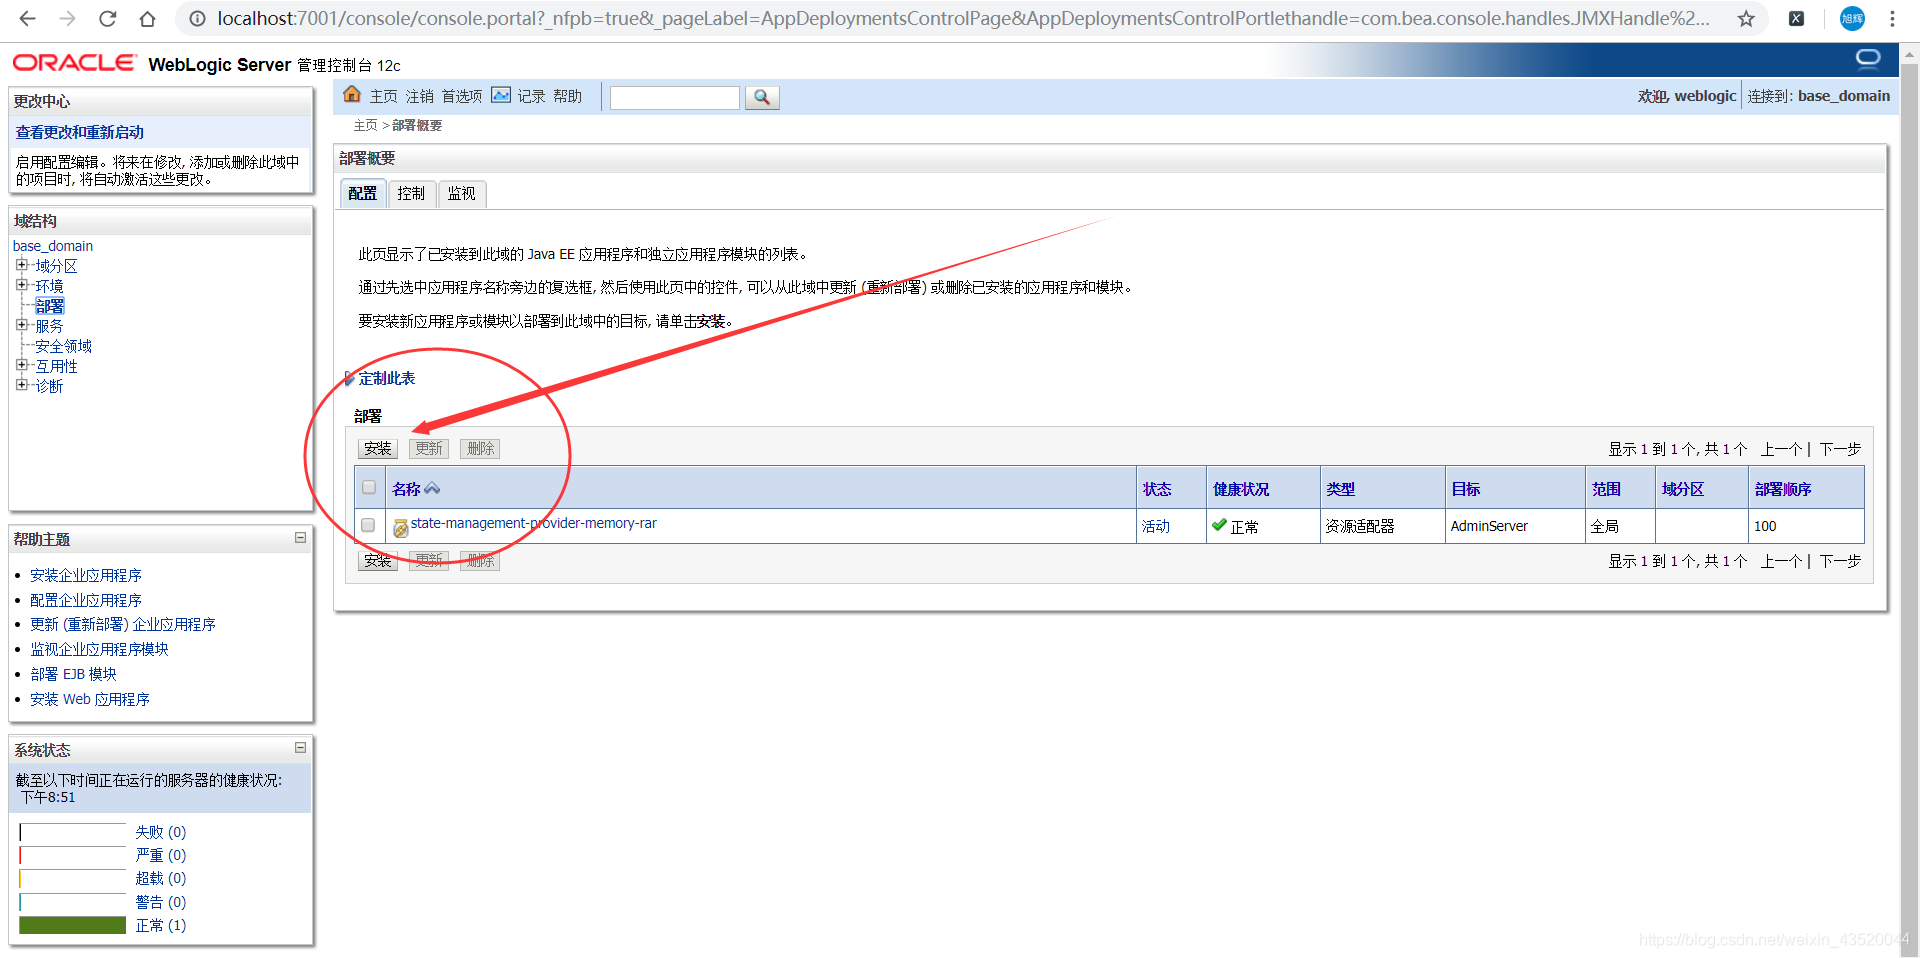Image resolution: width=1920 pixels, height=958 pixels.
Task: Click the green health checkmark icon
Action: [x=1219, y=525]
